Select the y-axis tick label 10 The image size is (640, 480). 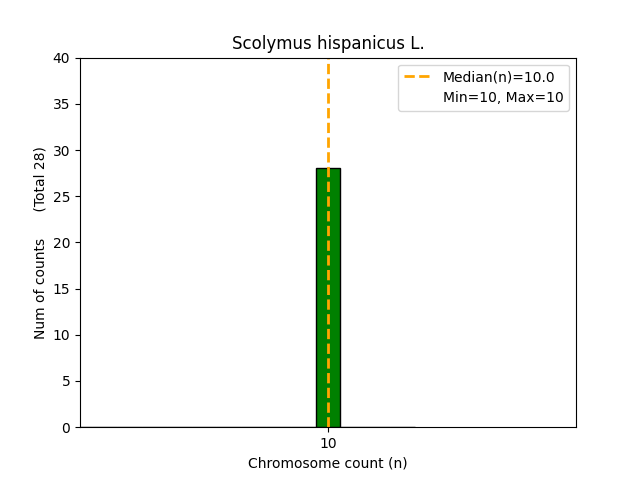[x=62, y=335]
